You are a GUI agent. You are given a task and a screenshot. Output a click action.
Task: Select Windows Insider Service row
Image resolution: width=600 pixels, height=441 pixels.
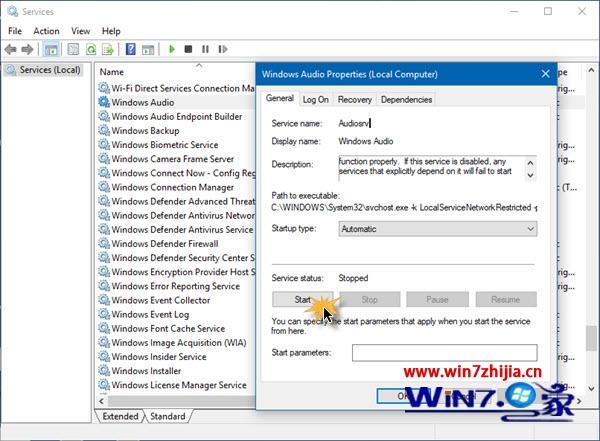176,357
